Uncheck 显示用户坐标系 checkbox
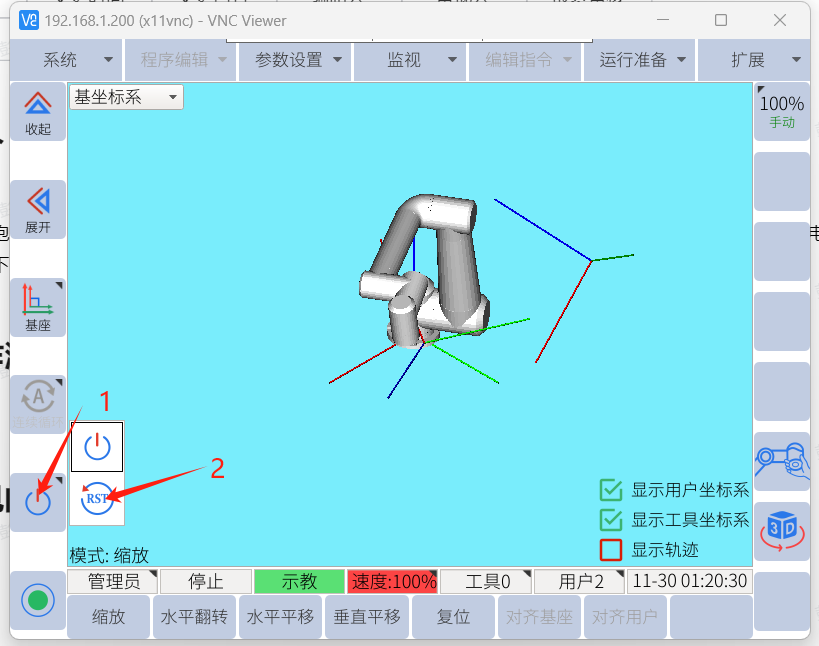Screen dimensions: 819x646 click(x=611, y=490)
